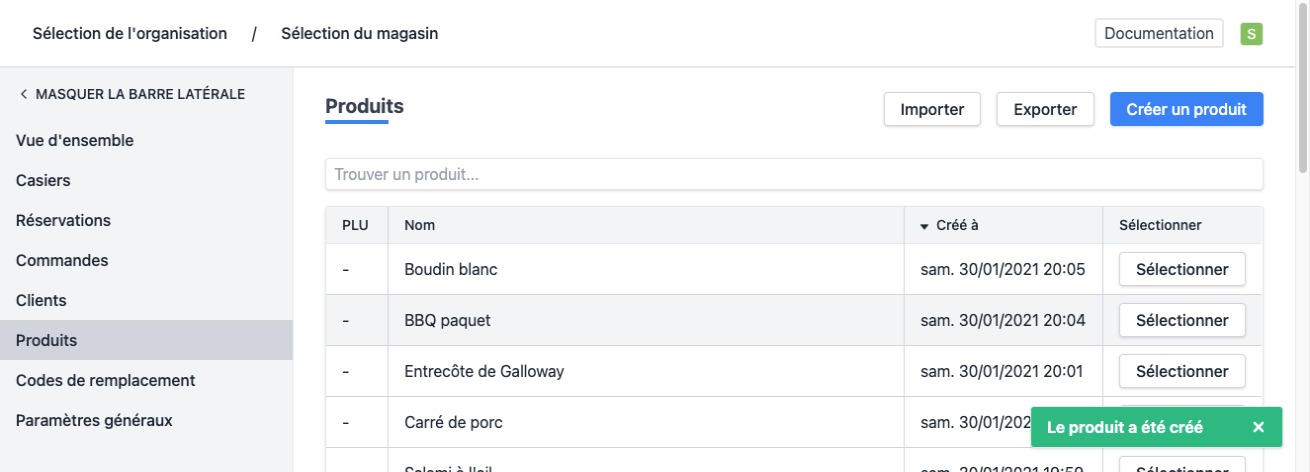
Task: Select the Entrecôte de Galloway product
Action: [x=1182, y=372]
